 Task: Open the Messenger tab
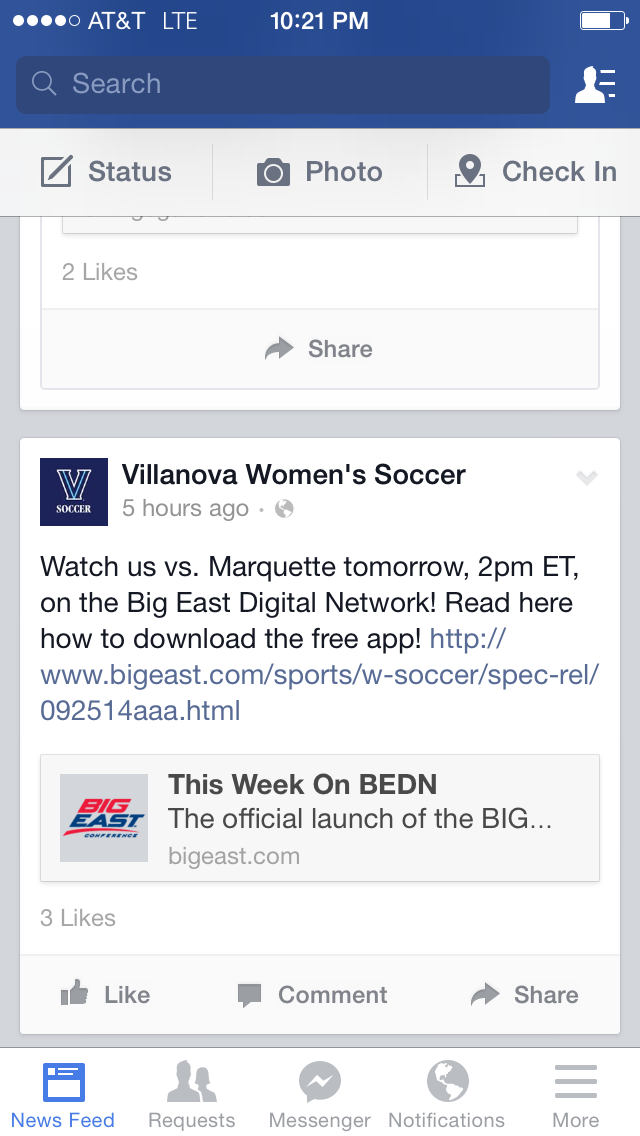tap(320, 1092)
